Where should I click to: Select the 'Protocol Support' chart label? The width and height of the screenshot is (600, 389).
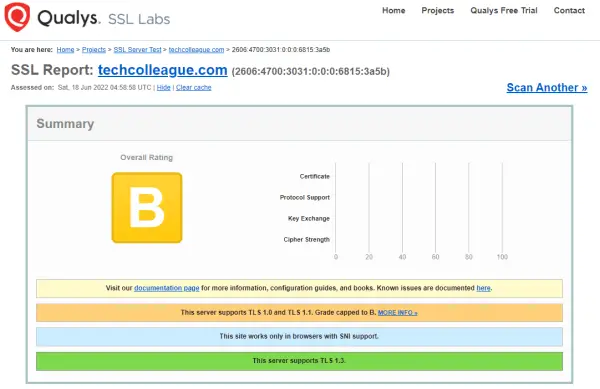click(x=305, y=197)
